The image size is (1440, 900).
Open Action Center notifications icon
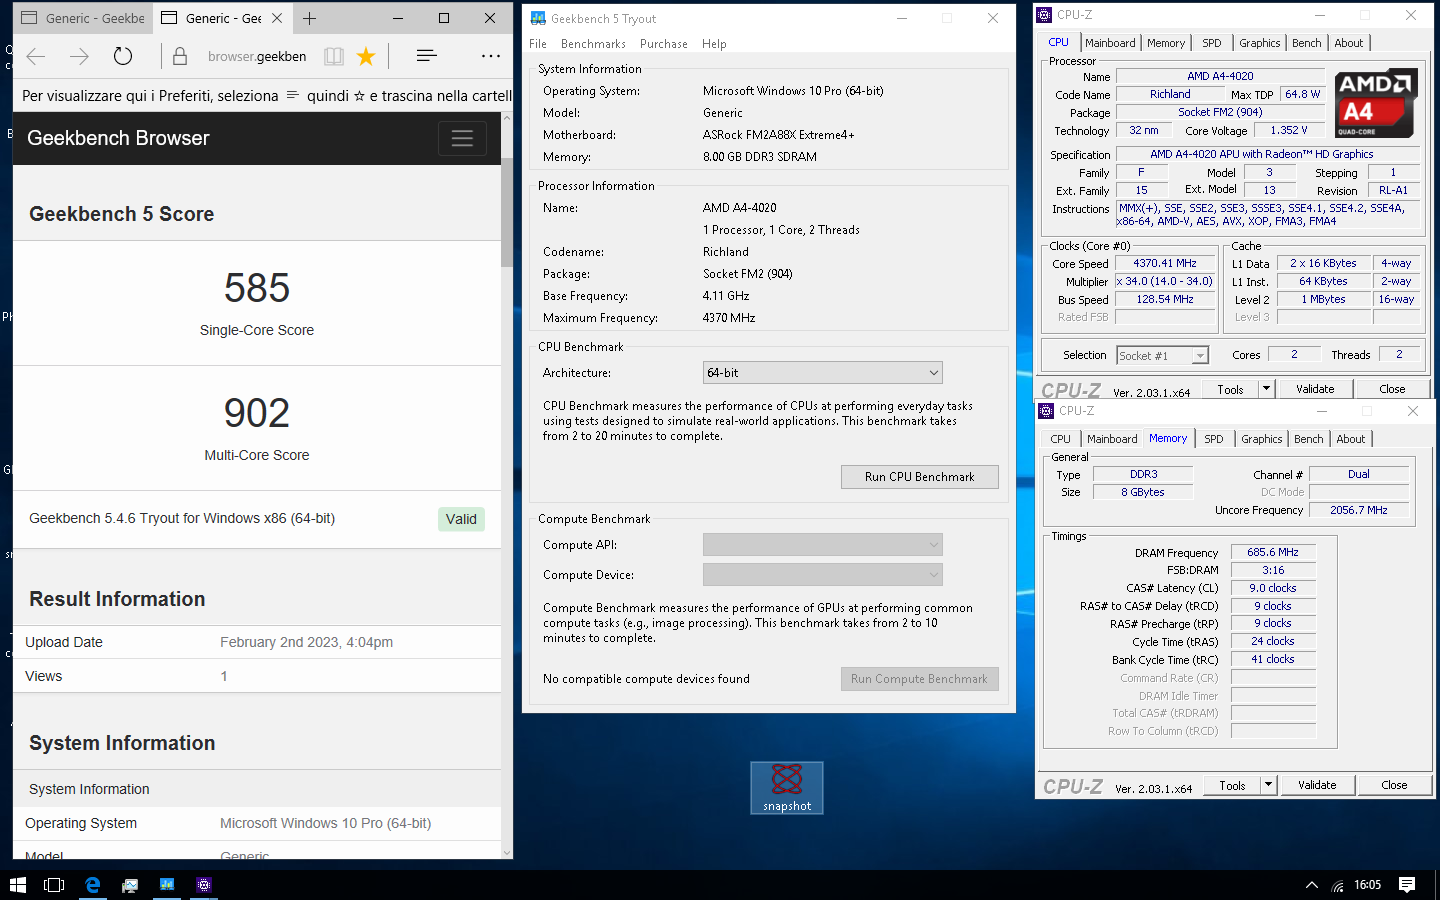[1407, 885]
